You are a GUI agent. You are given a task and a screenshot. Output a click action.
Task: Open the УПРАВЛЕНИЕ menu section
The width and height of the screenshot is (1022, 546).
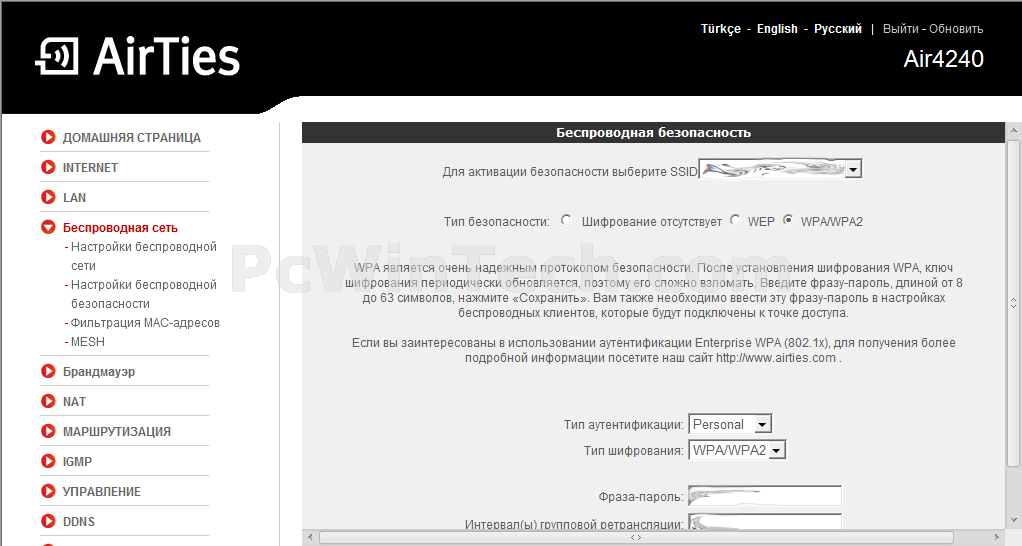coord(102,491)
